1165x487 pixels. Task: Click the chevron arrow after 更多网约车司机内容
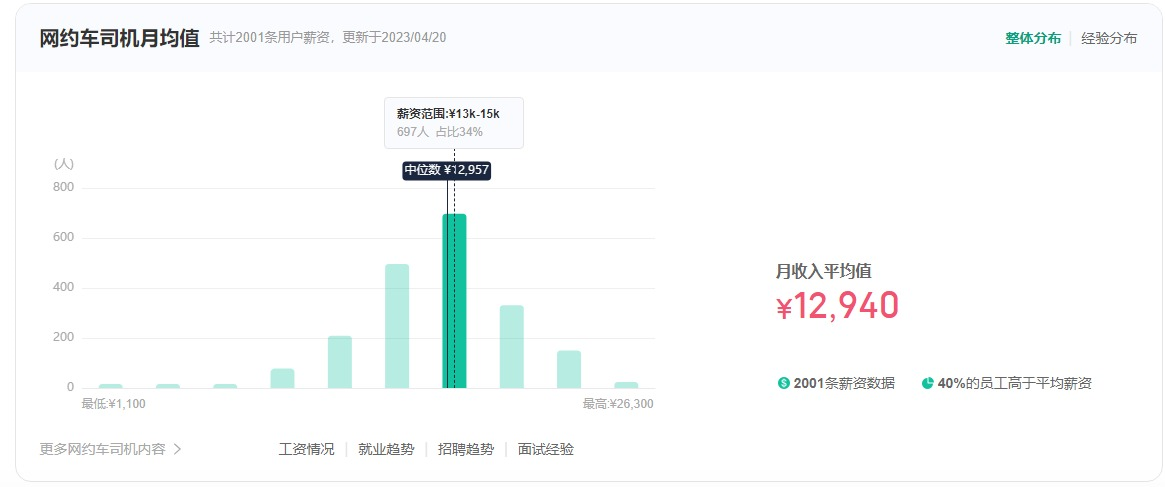point(178,449)
